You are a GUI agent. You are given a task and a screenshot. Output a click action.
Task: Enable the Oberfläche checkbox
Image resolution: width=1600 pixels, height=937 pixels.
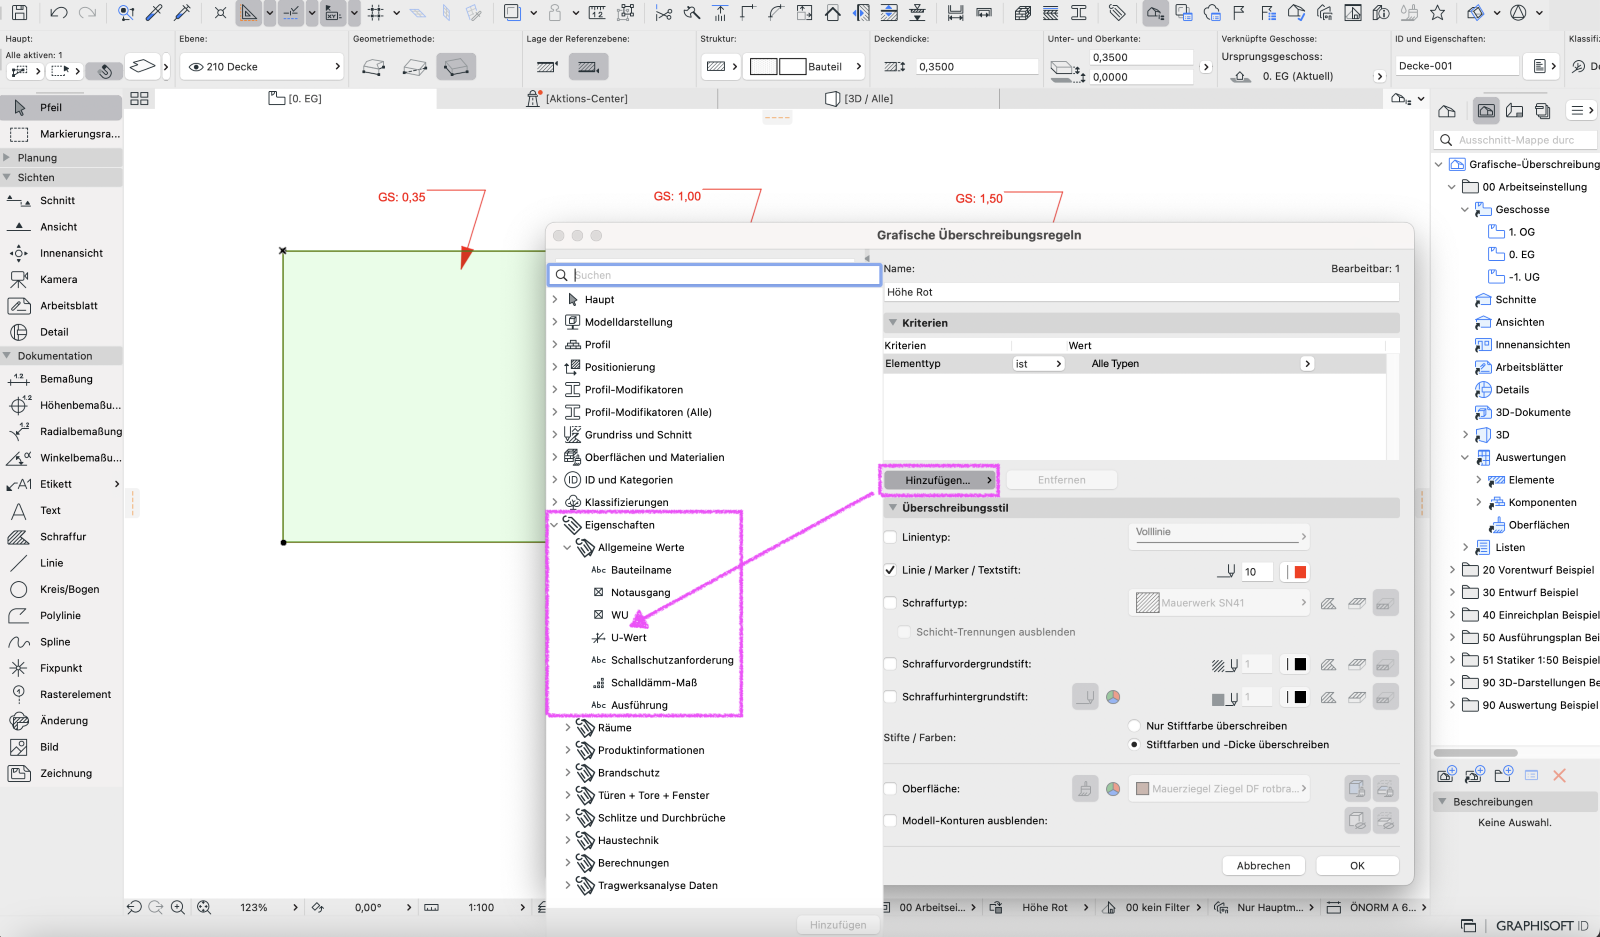pos(890,789)
